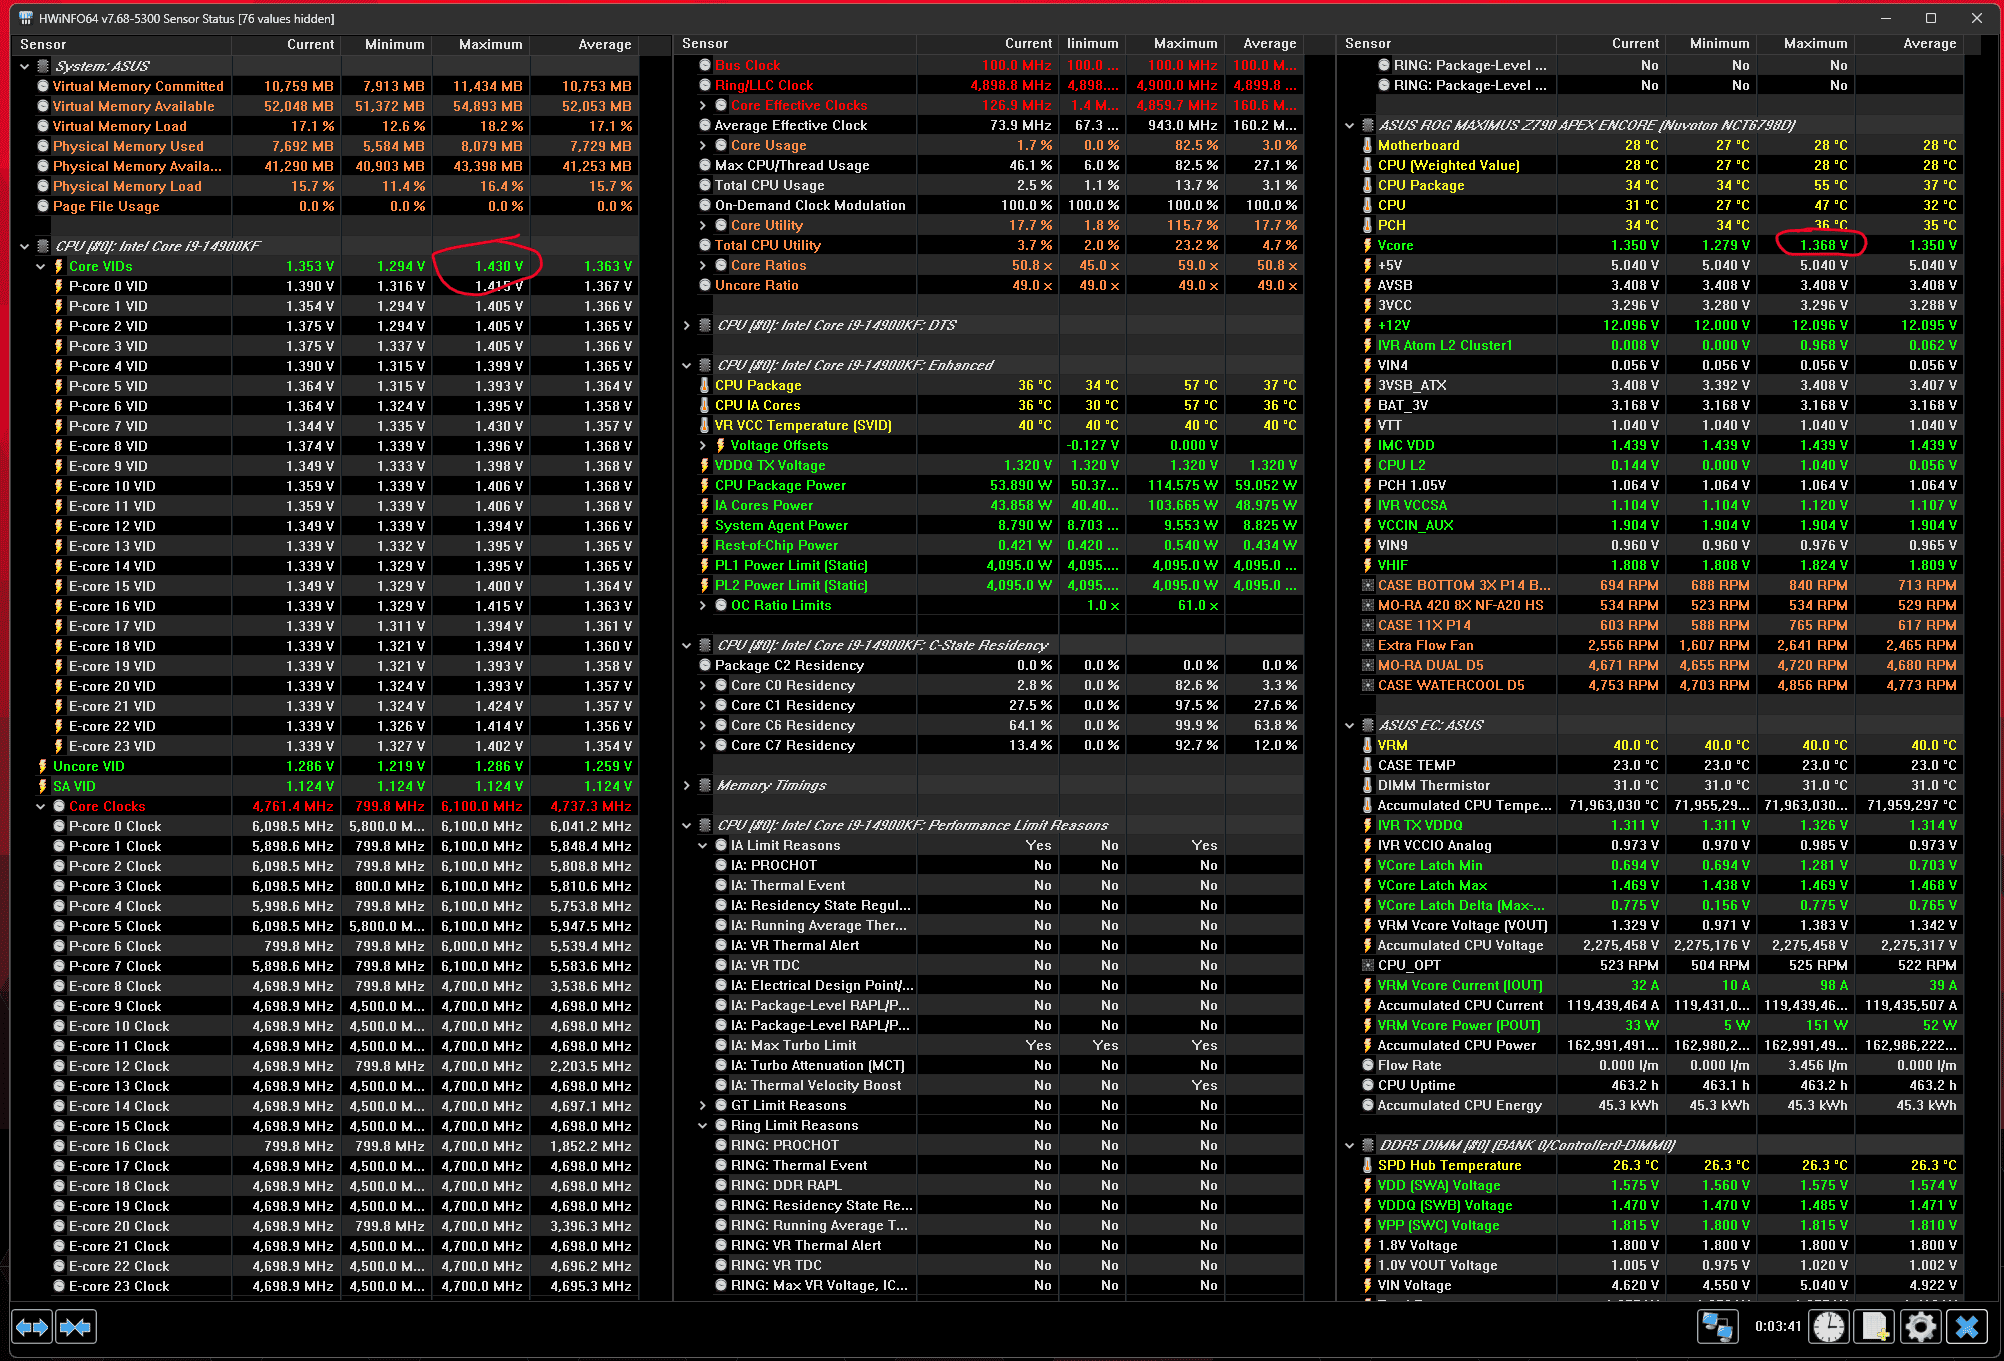Select IA: Max Turbo Limit row
This screenshot has height=1361, width=2004.
[x=989, y=1045]
